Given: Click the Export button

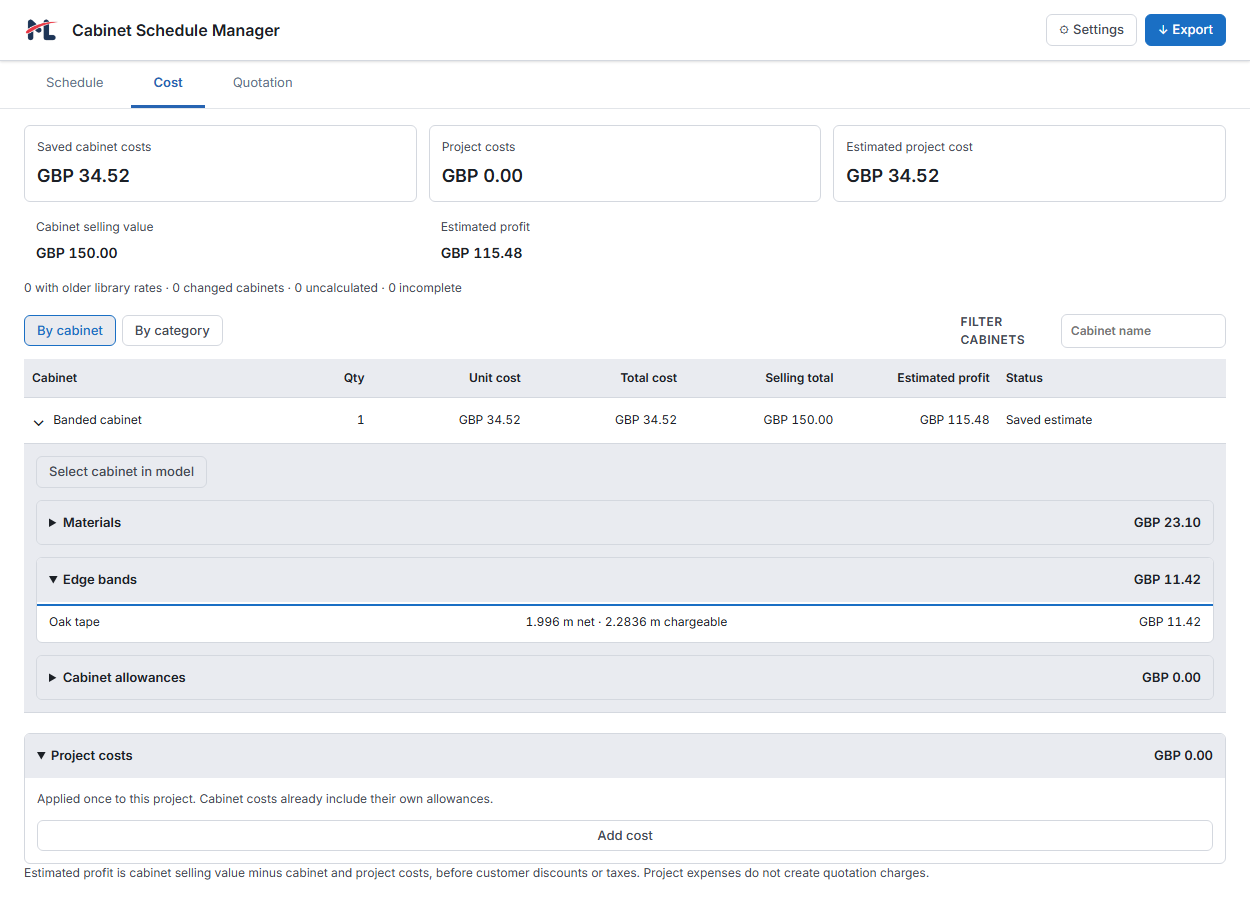Looking at the screenshot, I should tap(1185, 30).
